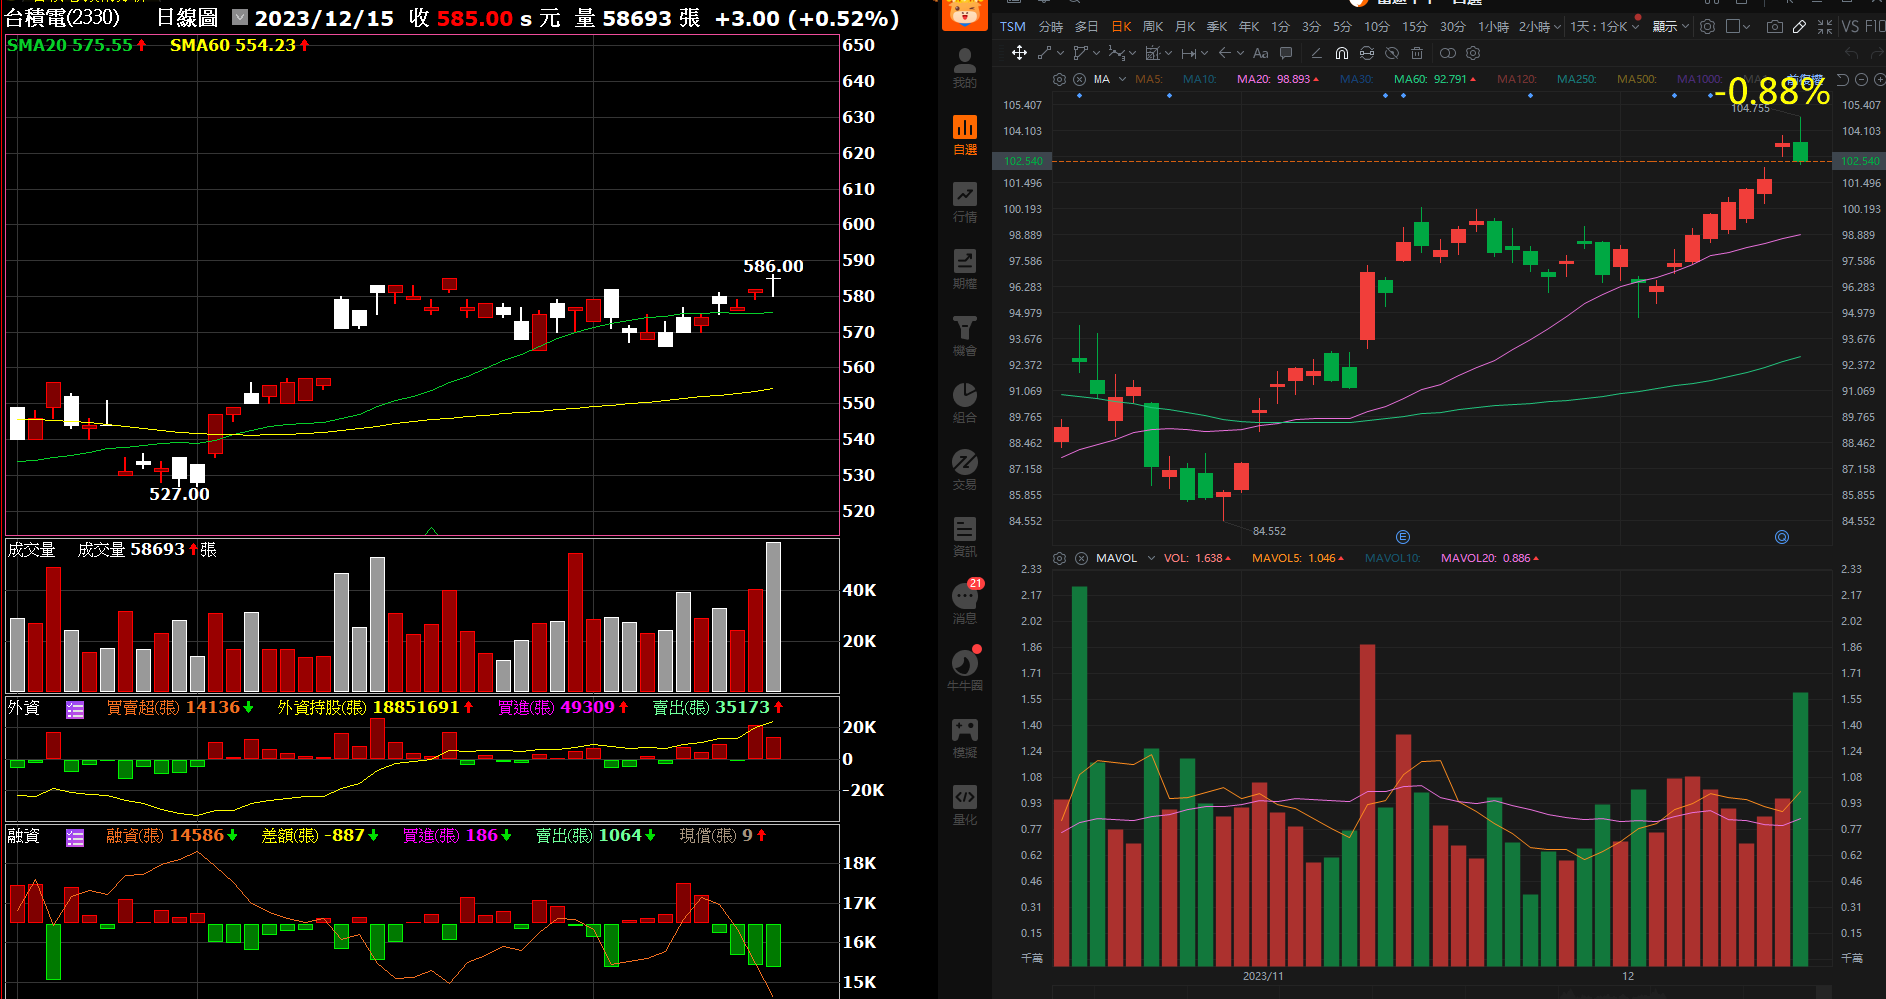This screenshot has width=1886, height=999.
Task: Select the comment bubble annotation tool
Action: (x=1286, y=53)
